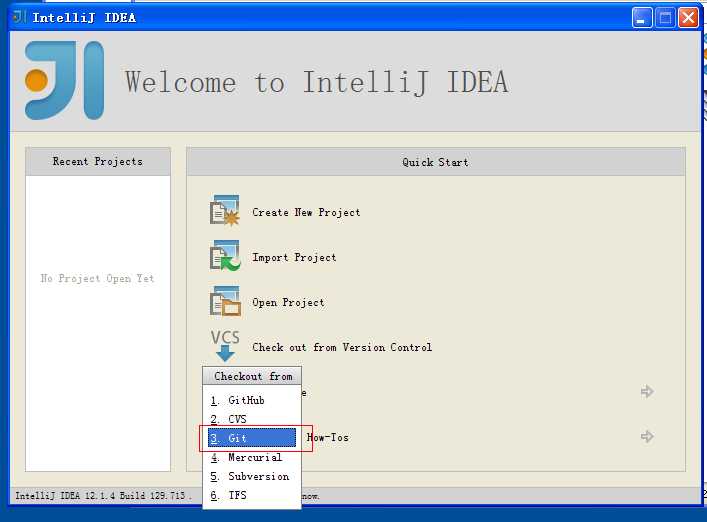Select CVS in checkout list

point(252,419)
